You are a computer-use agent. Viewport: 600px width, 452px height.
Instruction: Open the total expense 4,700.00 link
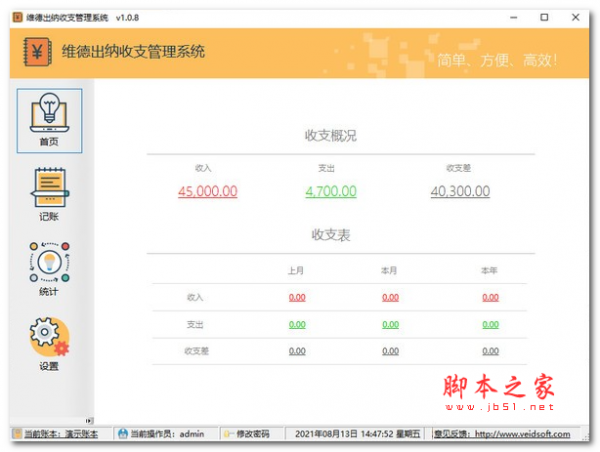[x=330, y=191]
